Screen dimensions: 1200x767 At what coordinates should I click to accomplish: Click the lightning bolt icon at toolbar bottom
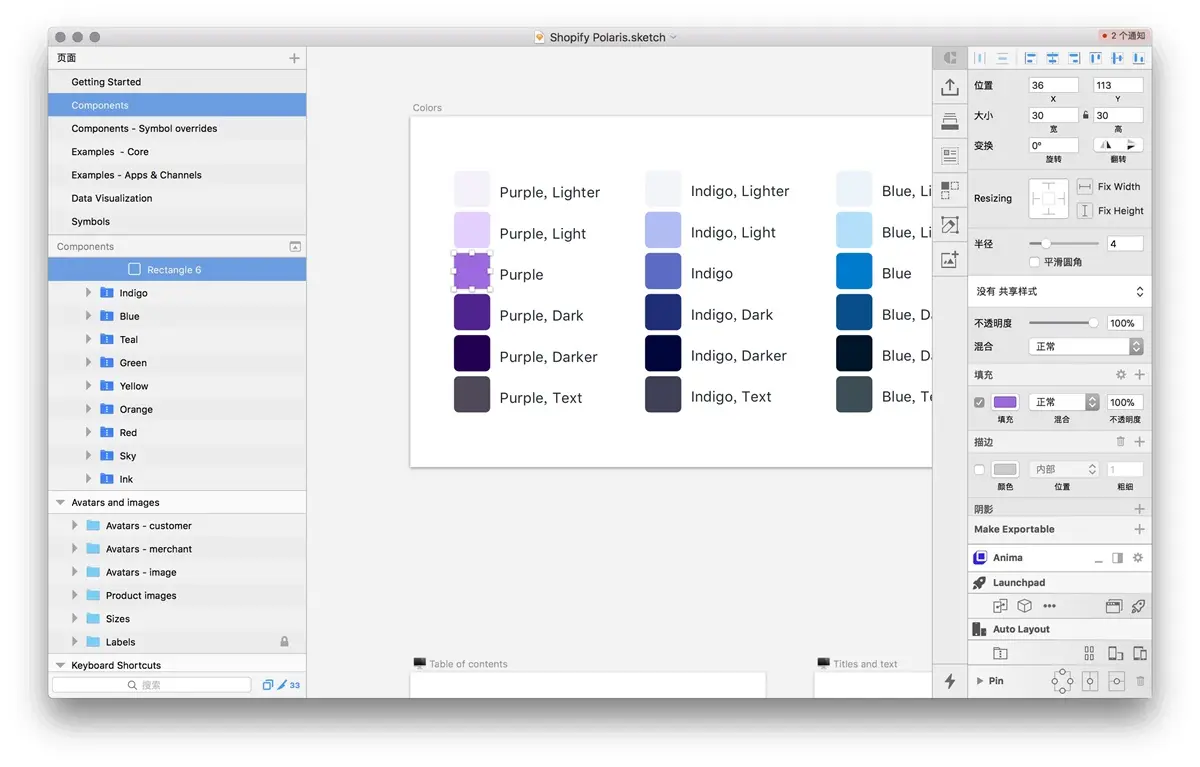[x=949, y=681]
